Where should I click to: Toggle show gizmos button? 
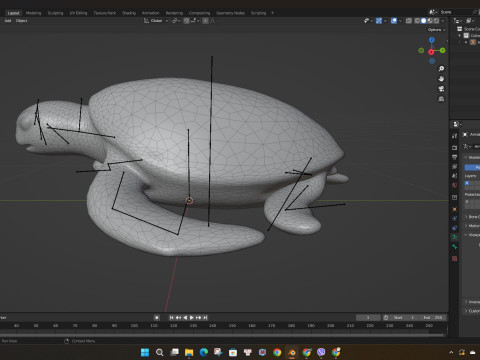tap(379, 21)
